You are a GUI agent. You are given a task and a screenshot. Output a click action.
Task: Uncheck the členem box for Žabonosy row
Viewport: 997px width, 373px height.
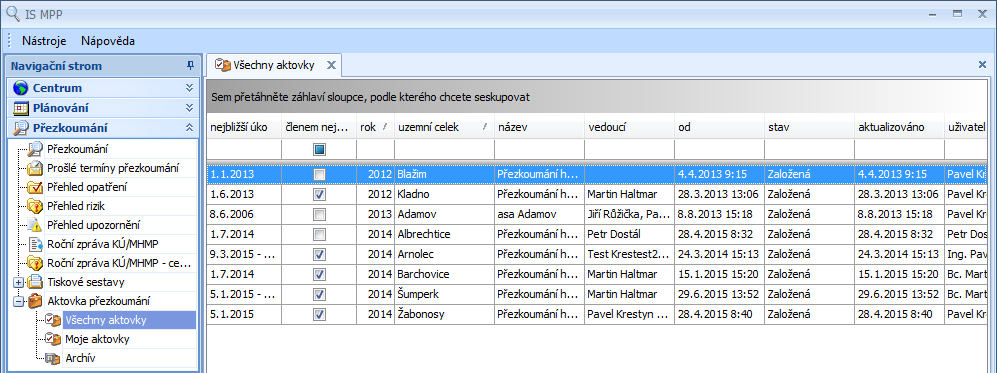tap(319, 315)
